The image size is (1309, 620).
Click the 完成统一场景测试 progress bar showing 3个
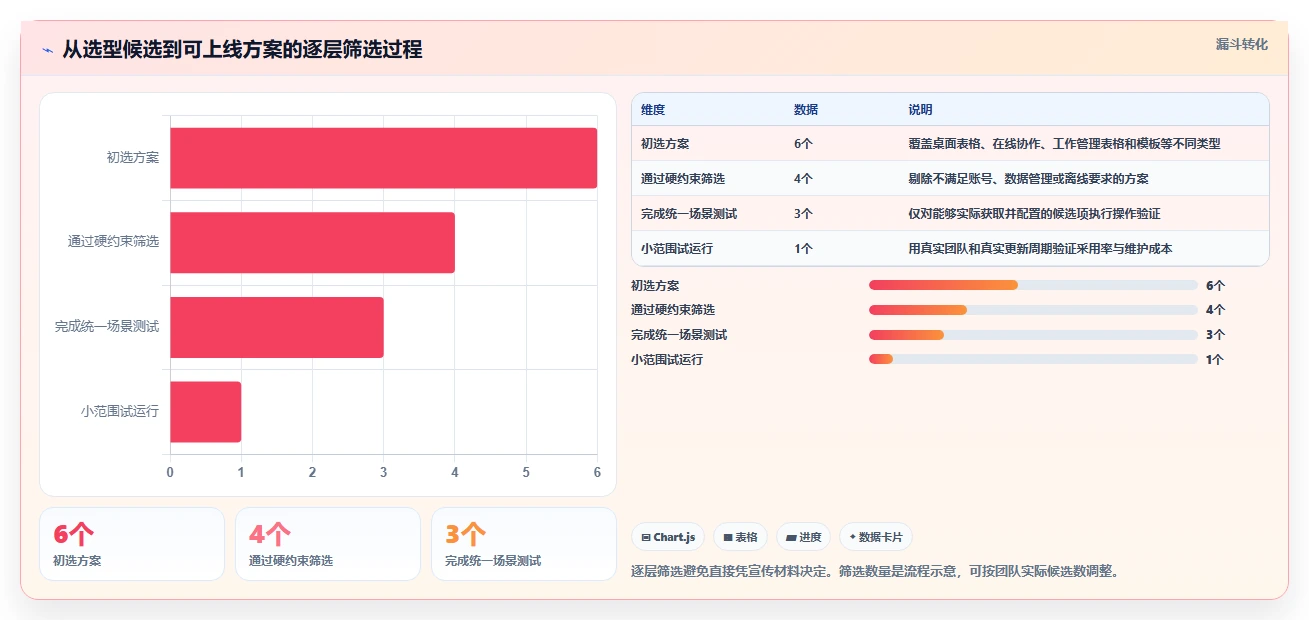[x=1033, y=335]
